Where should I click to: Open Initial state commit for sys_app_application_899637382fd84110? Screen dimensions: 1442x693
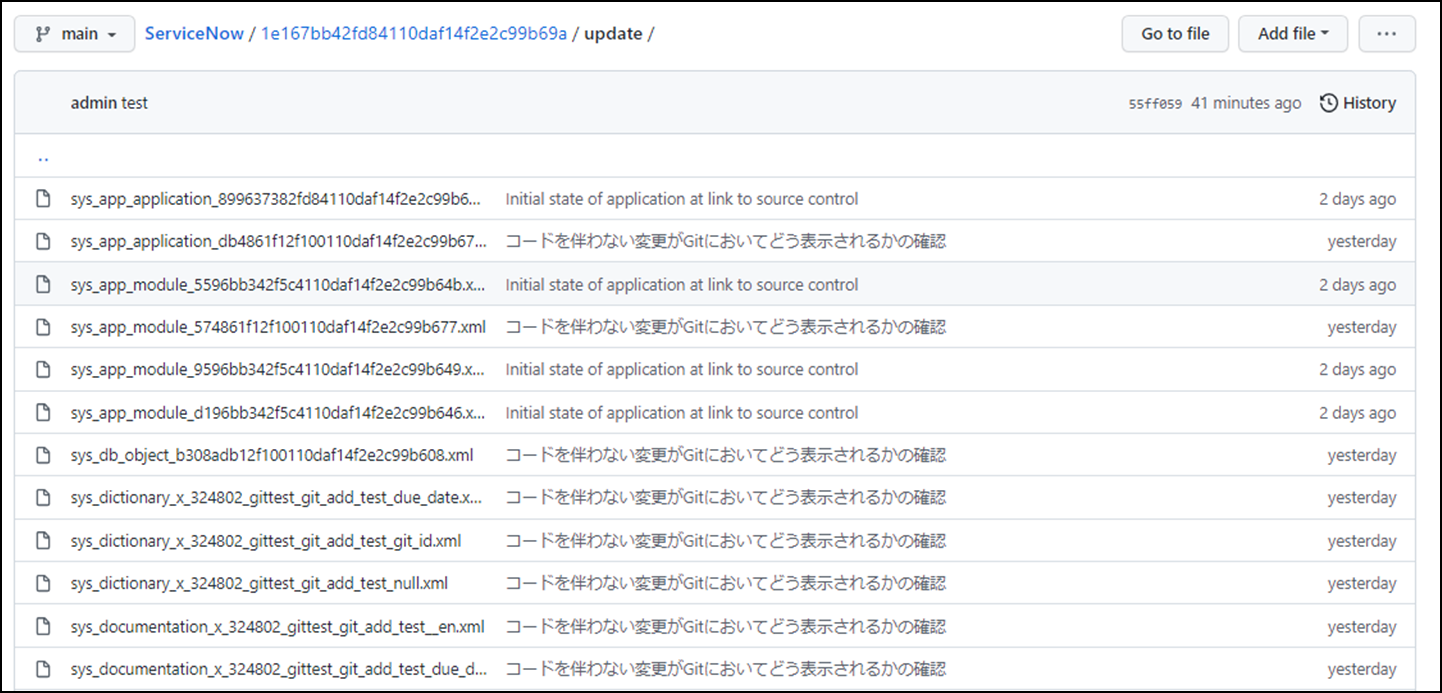coord(682,199)
